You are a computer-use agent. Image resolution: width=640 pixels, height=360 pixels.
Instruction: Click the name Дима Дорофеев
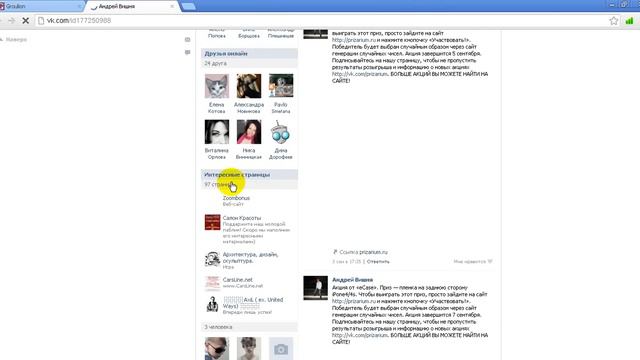click(x=281, y=153)
